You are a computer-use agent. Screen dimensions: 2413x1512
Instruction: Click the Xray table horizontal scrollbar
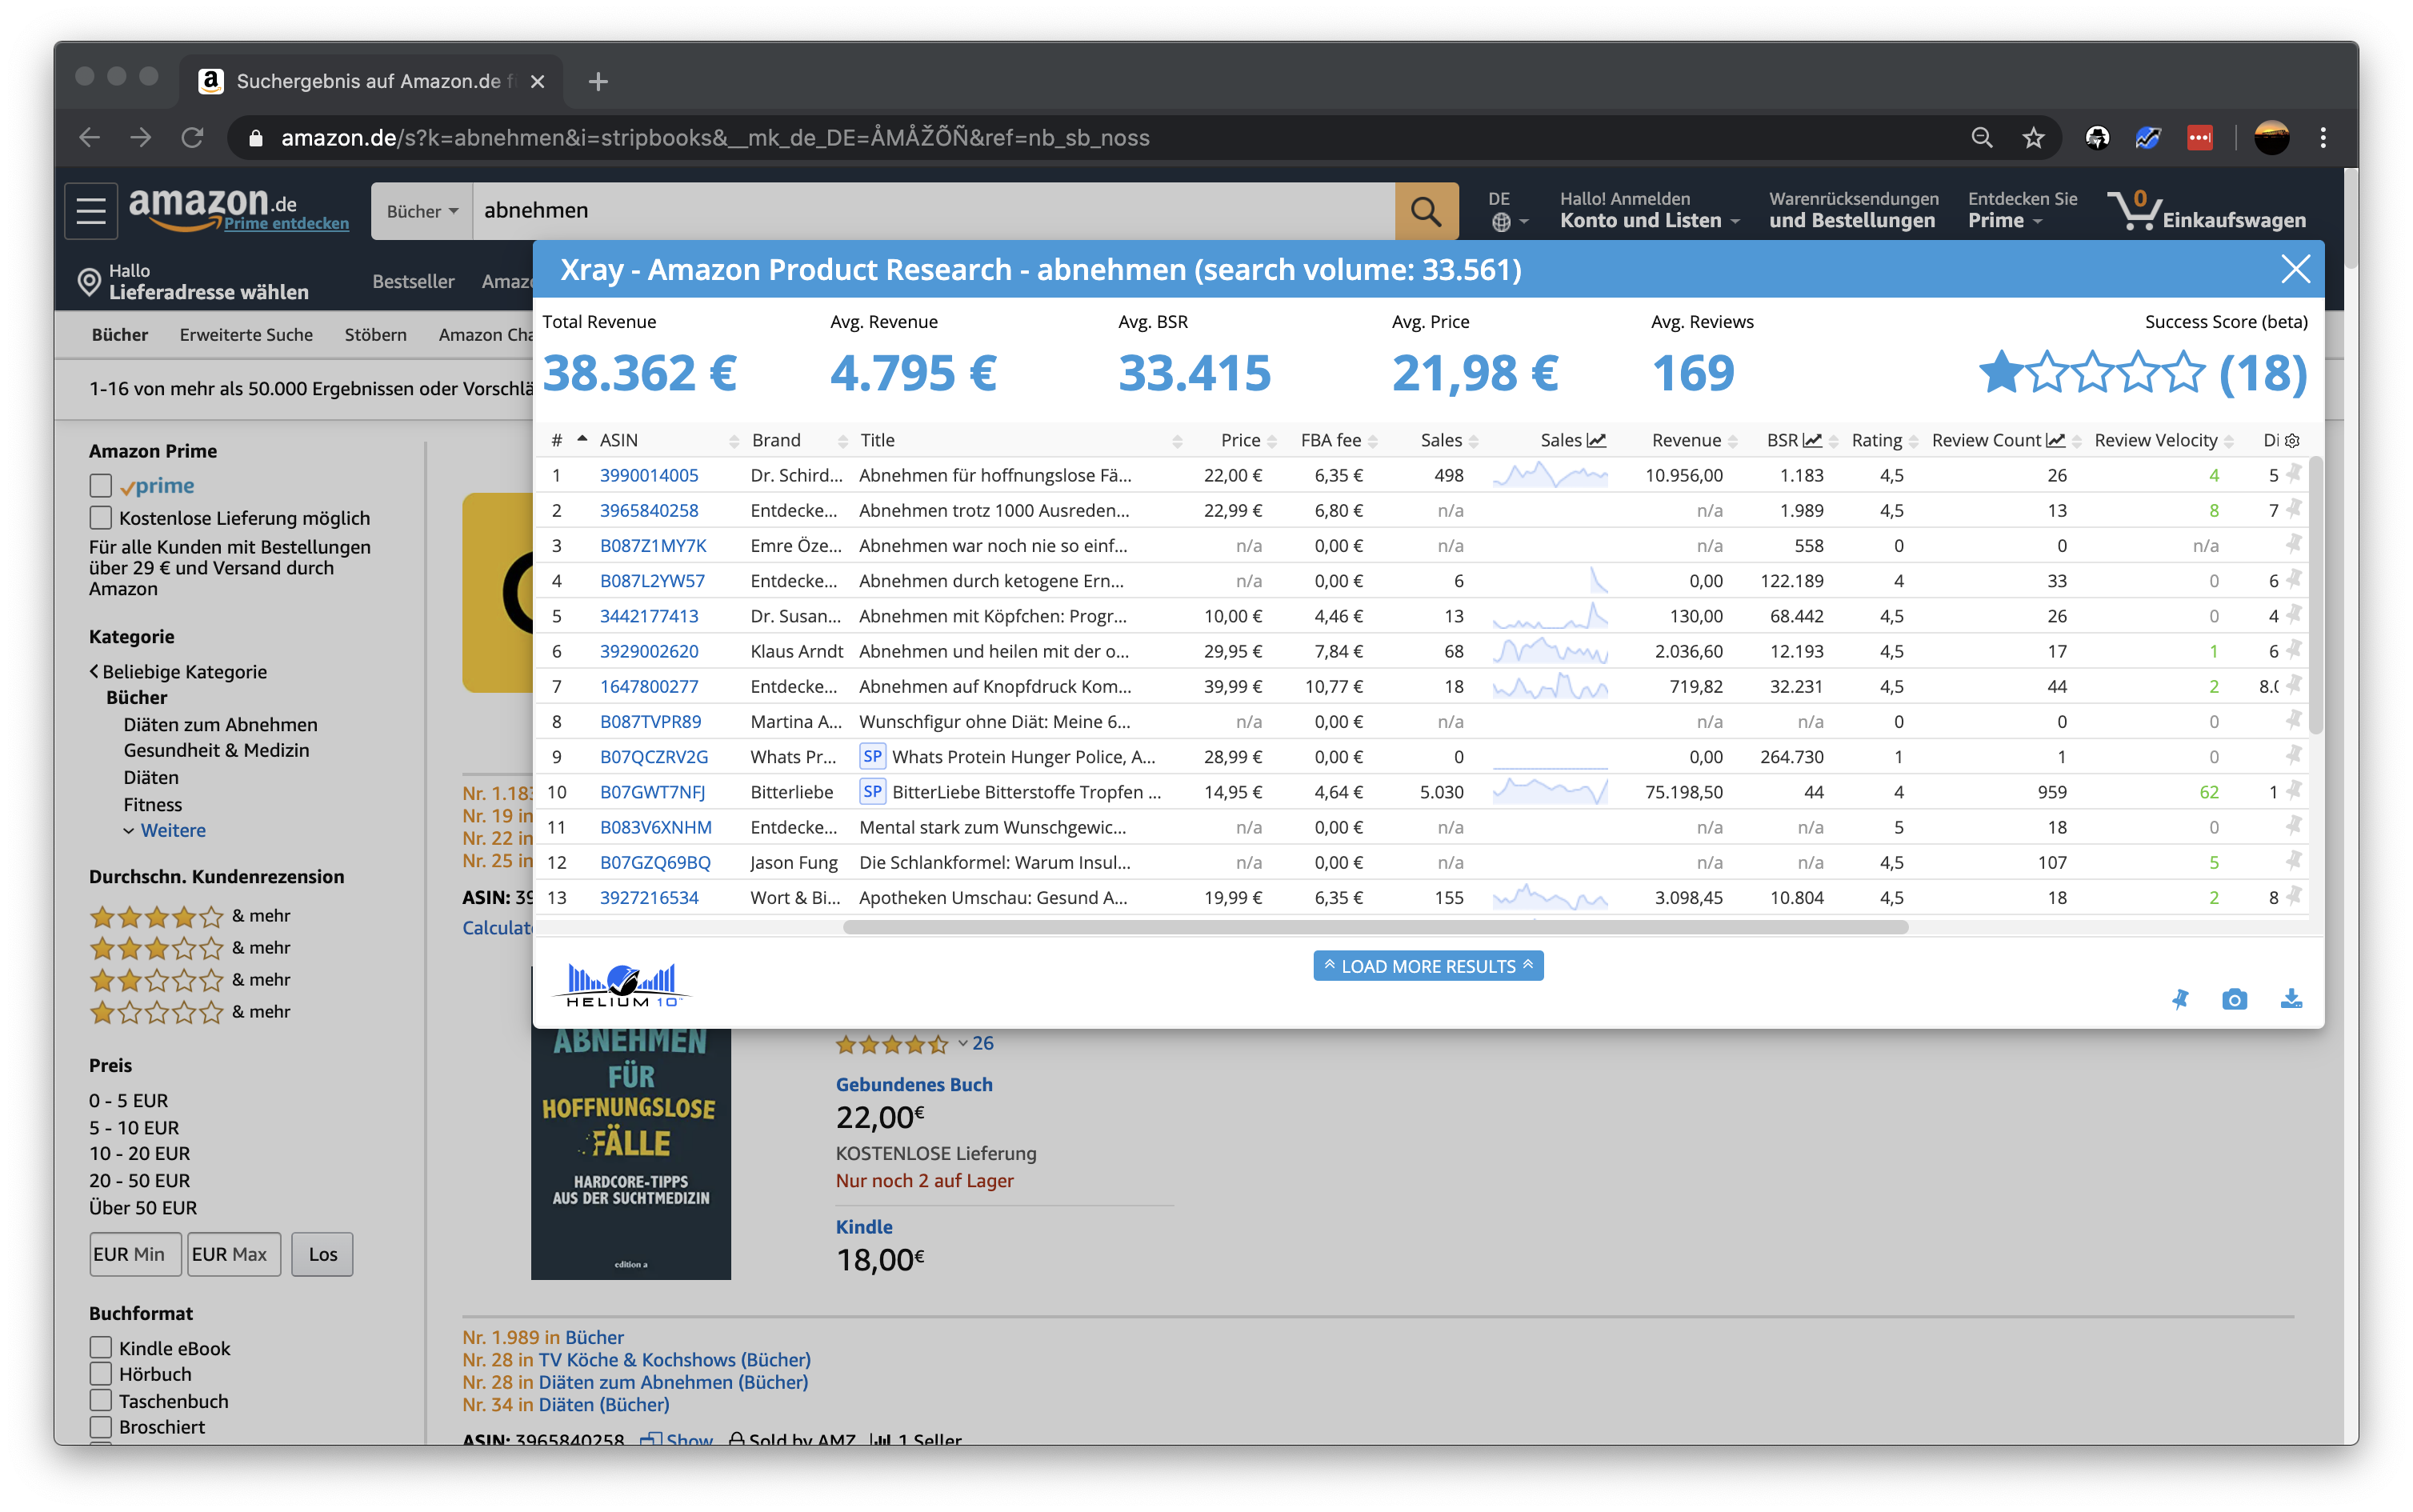tap(1375, 927)
